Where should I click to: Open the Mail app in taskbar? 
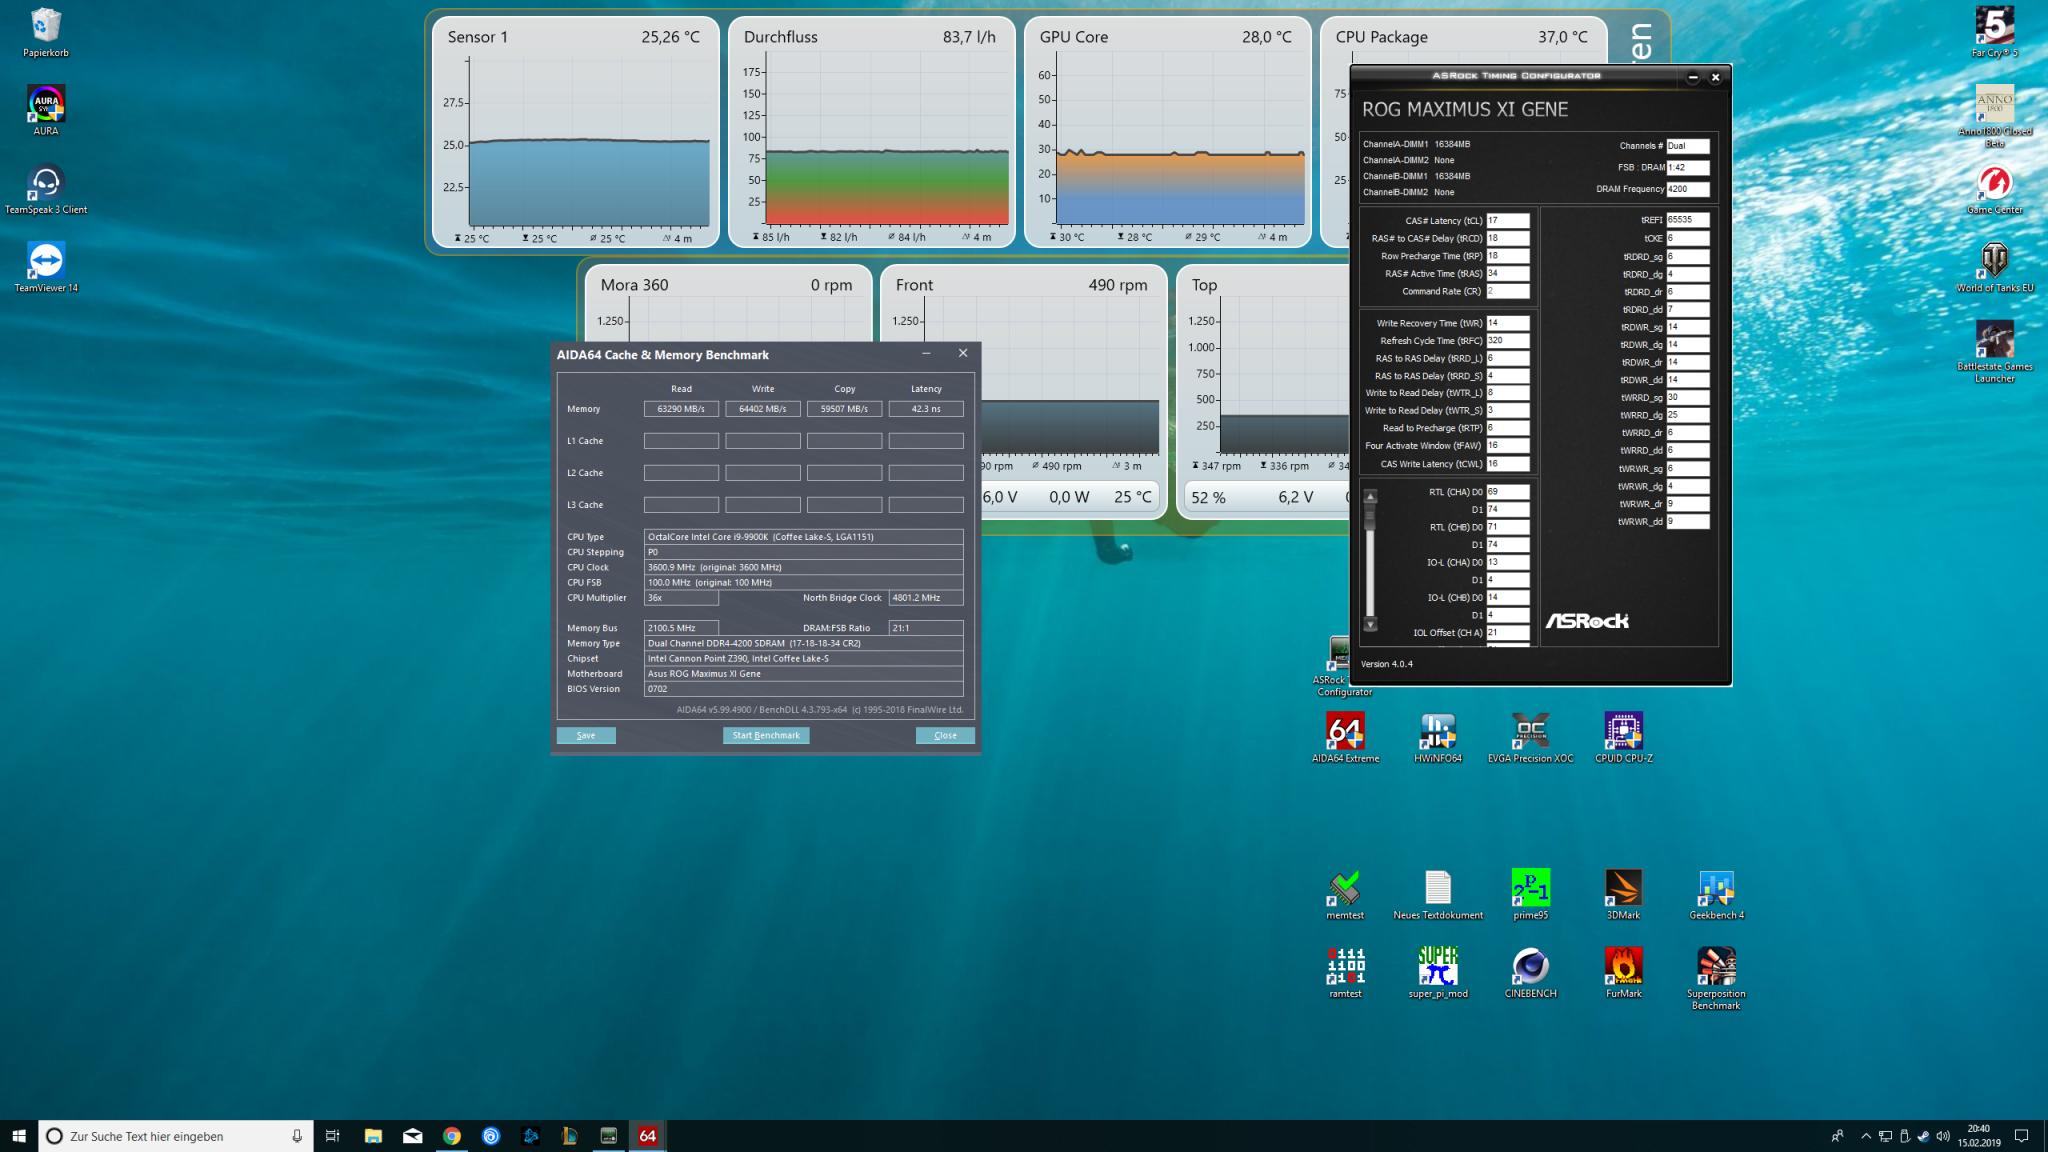(x=412, y=1135)
